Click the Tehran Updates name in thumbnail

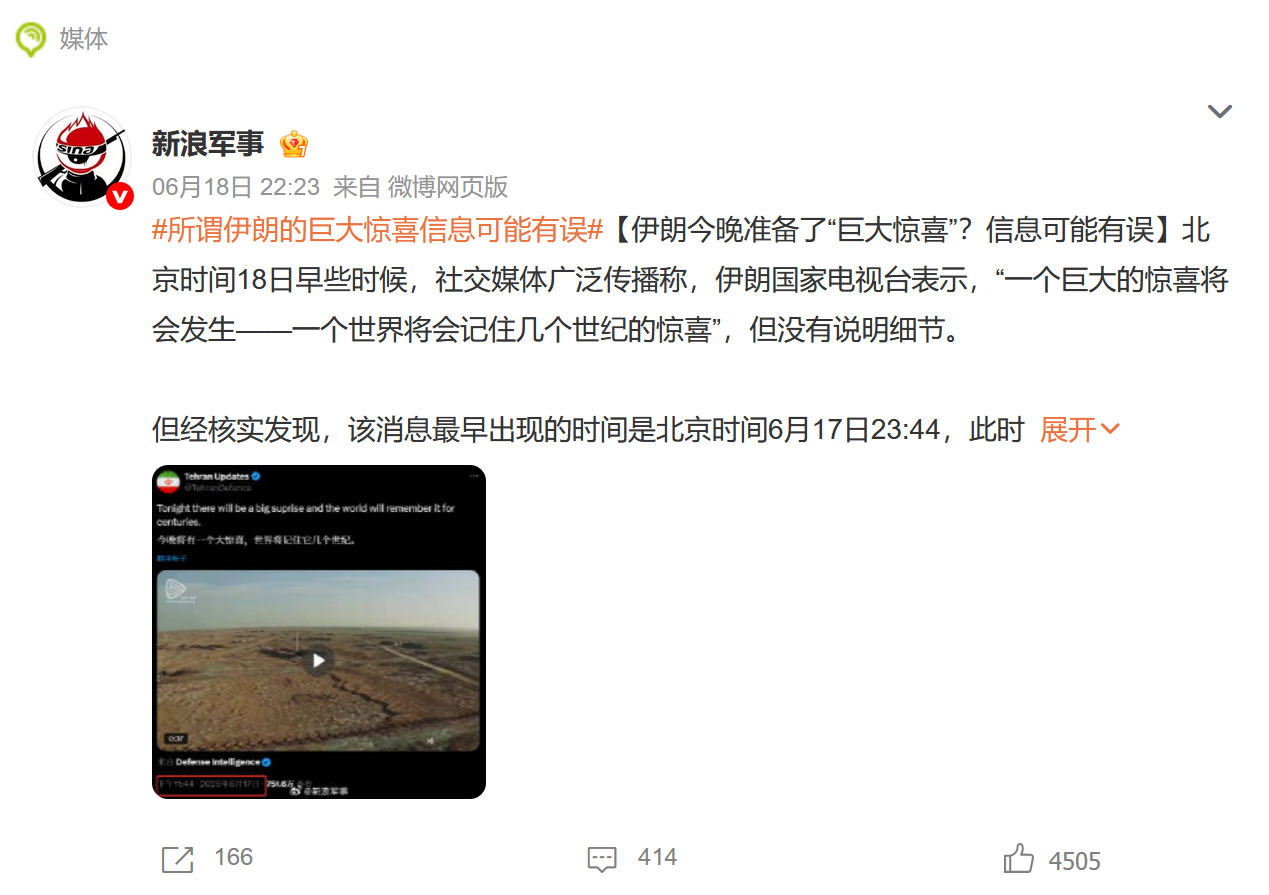[216, 477]
